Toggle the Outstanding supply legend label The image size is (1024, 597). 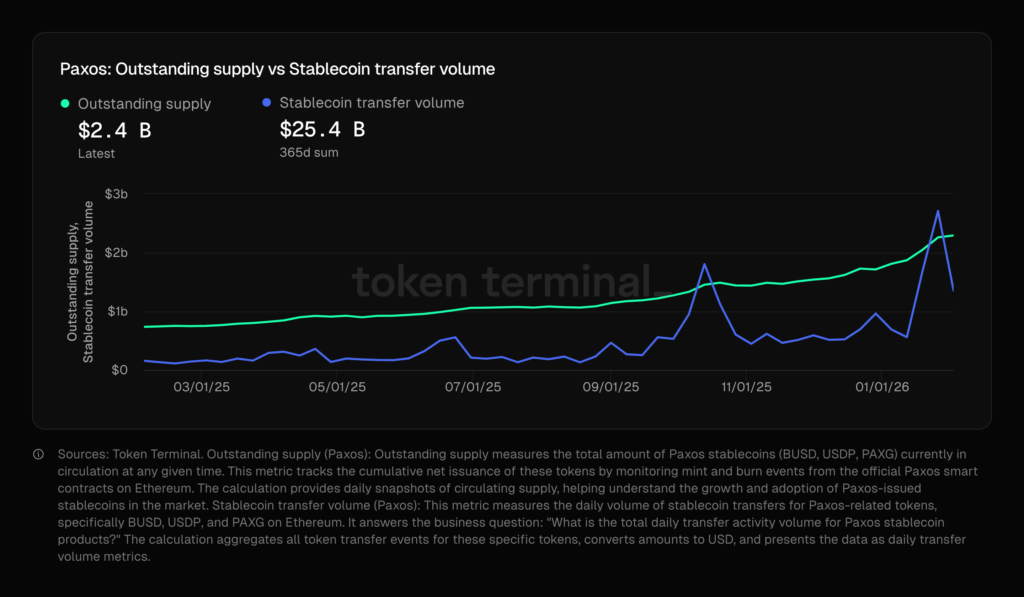tap(144, 103)
